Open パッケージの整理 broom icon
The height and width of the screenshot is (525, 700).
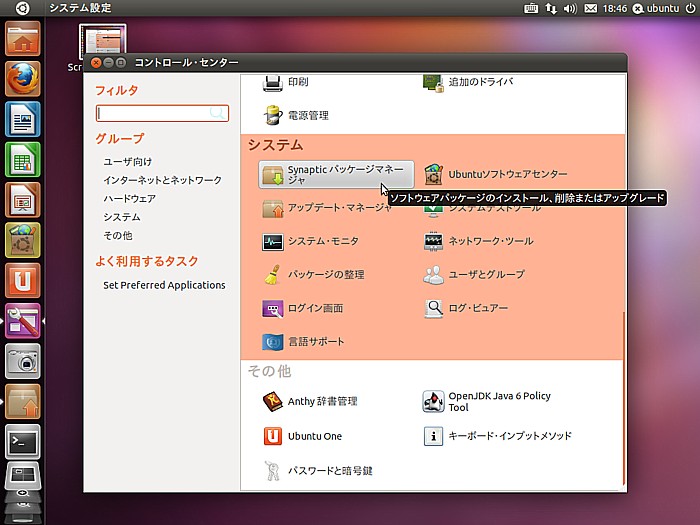272,275
